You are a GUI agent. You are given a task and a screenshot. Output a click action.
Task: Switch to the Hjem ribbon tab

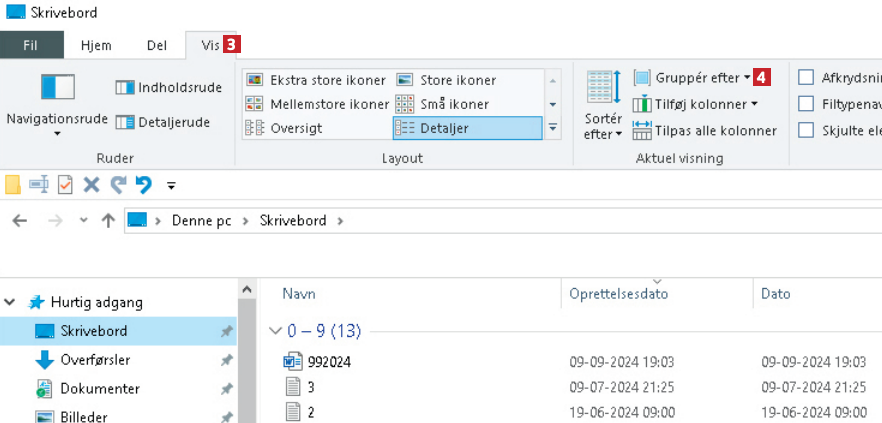[x=96, y=46]
